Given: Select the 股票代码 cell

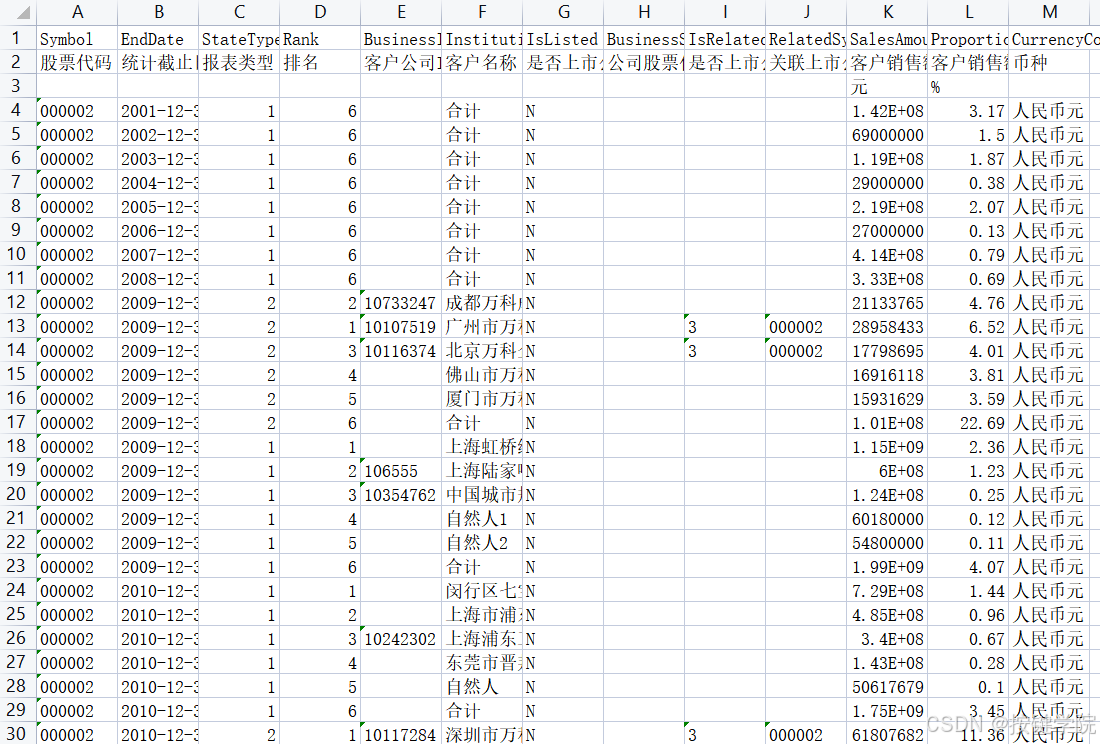Looking at the screenshot, I should point(77,62).
